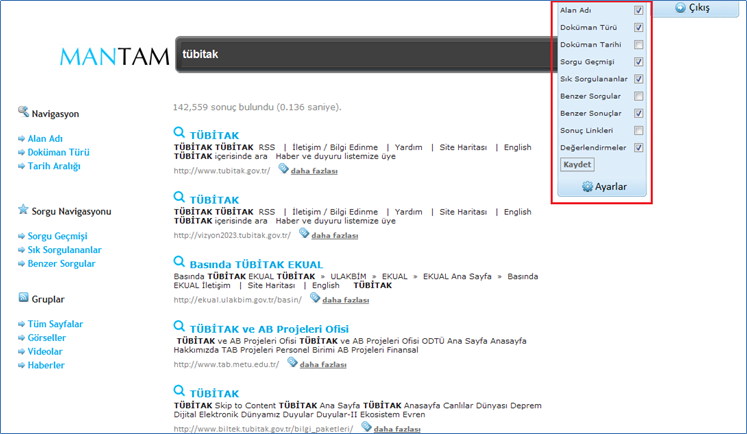
Task: Uncheck the Alan Adı checkbox
Action: pos(638,10)
